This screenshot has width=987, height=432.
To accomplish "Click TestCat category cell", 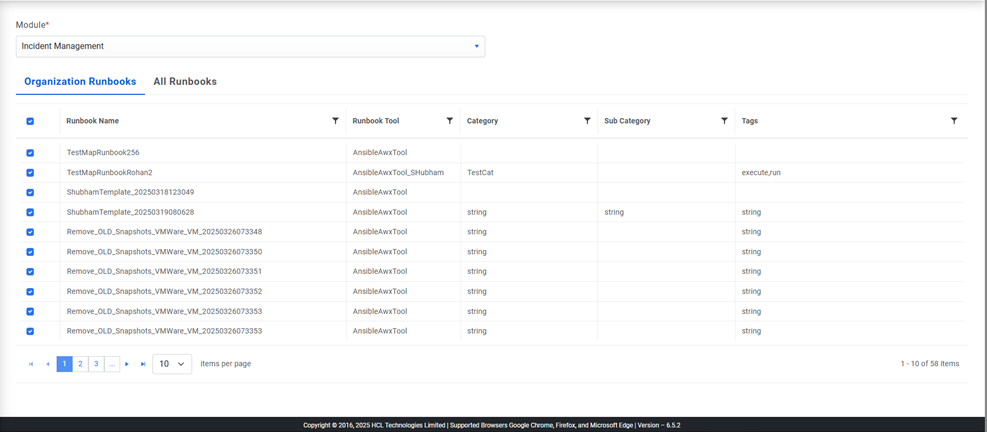I will (x=480, y=173).
